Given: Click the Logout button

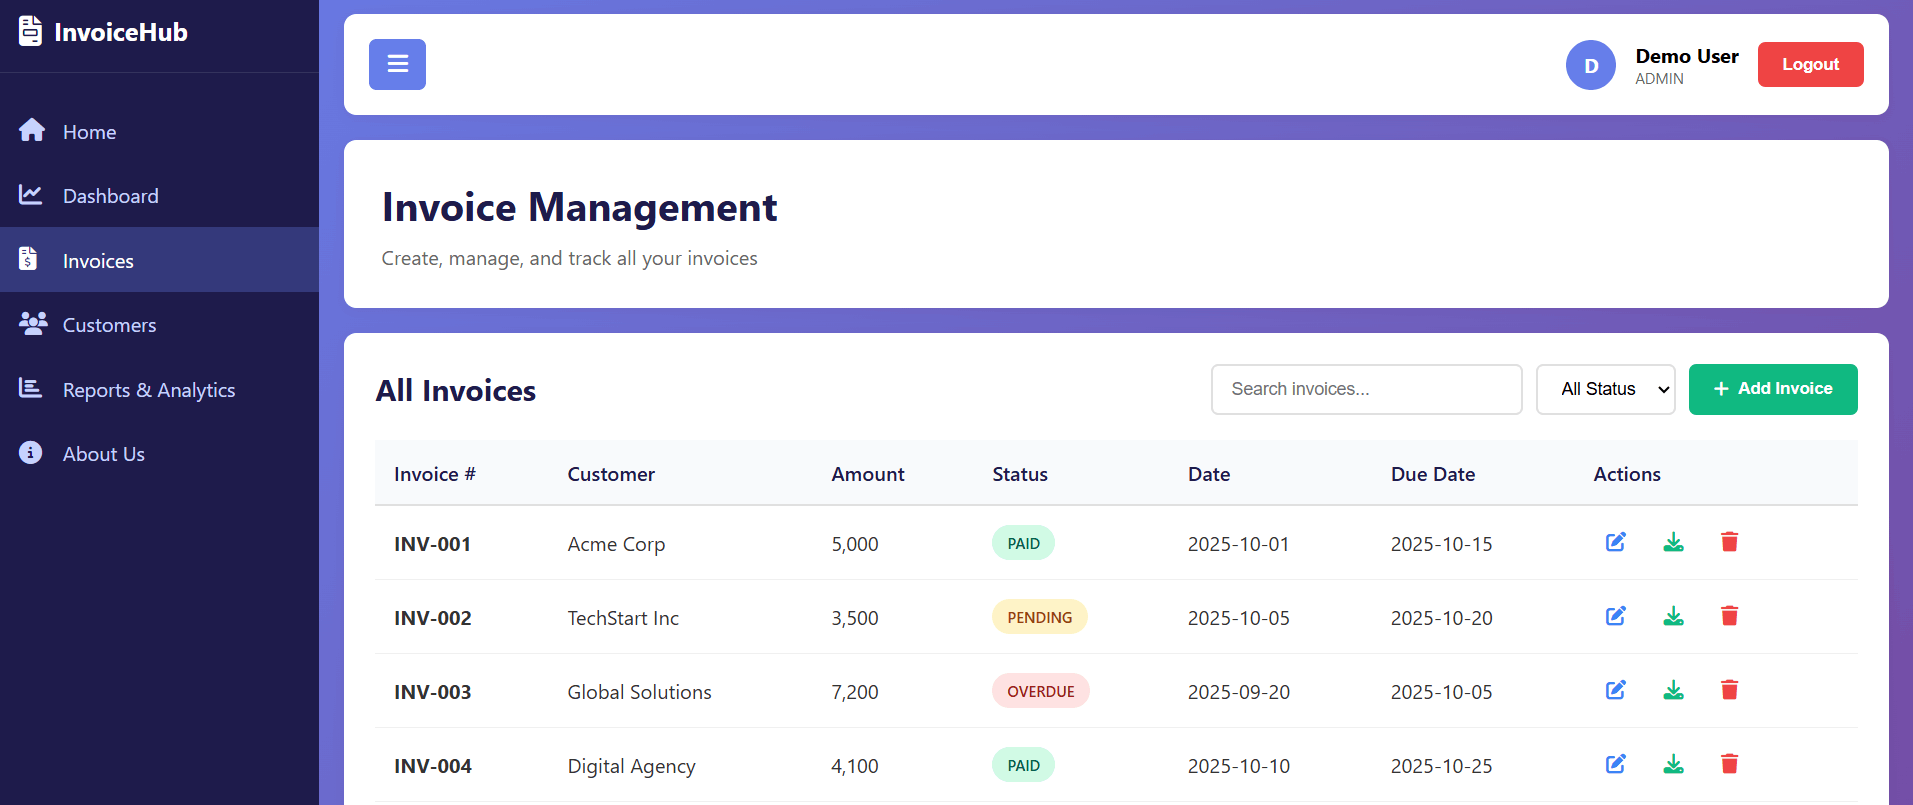Looking at the screenshot, I should pyautogui.click(x=1810, y=64).
